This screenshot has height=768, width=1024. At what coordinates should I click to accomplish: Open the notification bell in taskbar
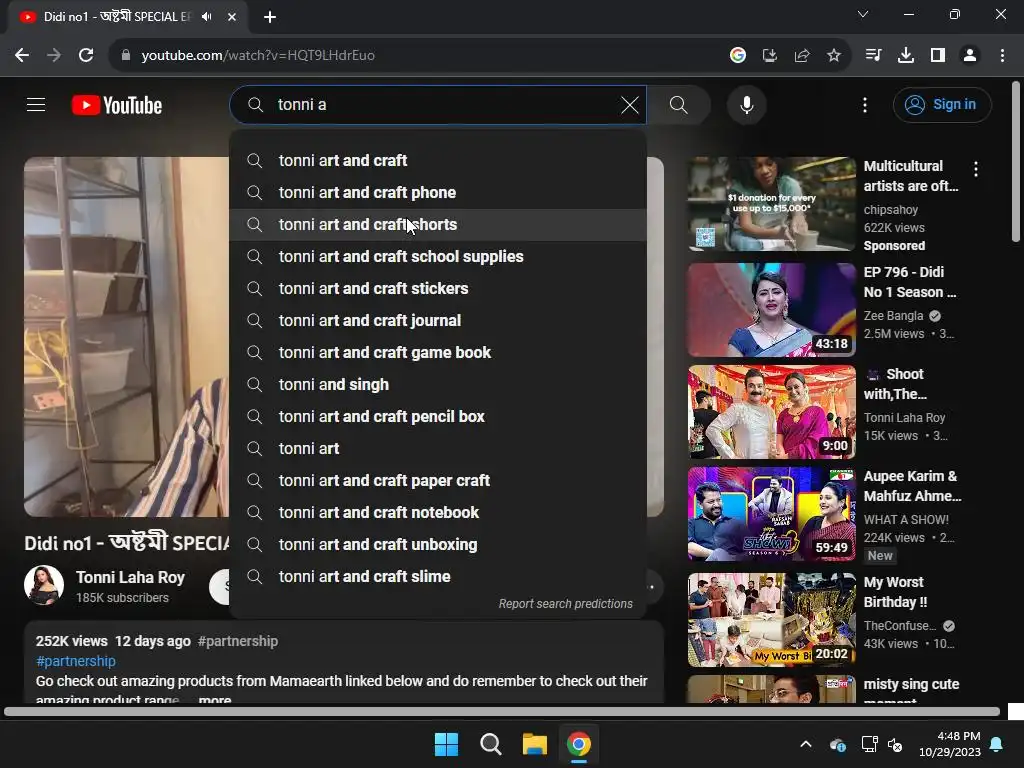pyautogui.click(x=997, y=744)
